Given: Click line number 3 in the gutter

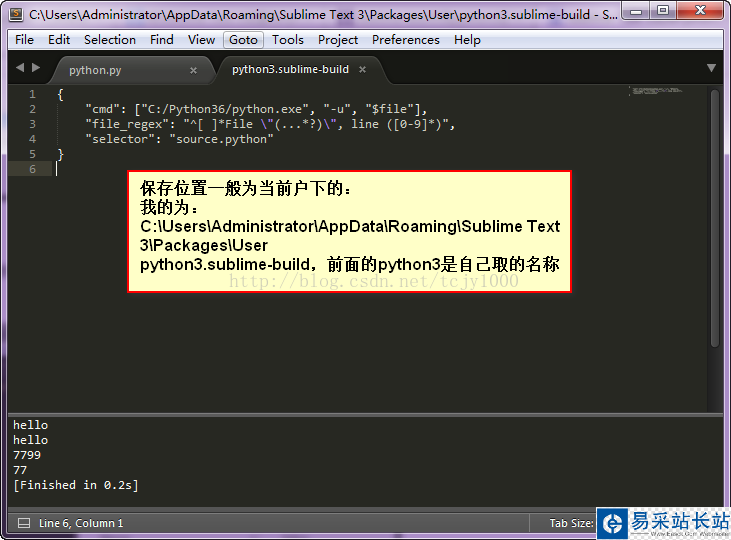Looking at the screenshot, I should (x=32, y=124).
